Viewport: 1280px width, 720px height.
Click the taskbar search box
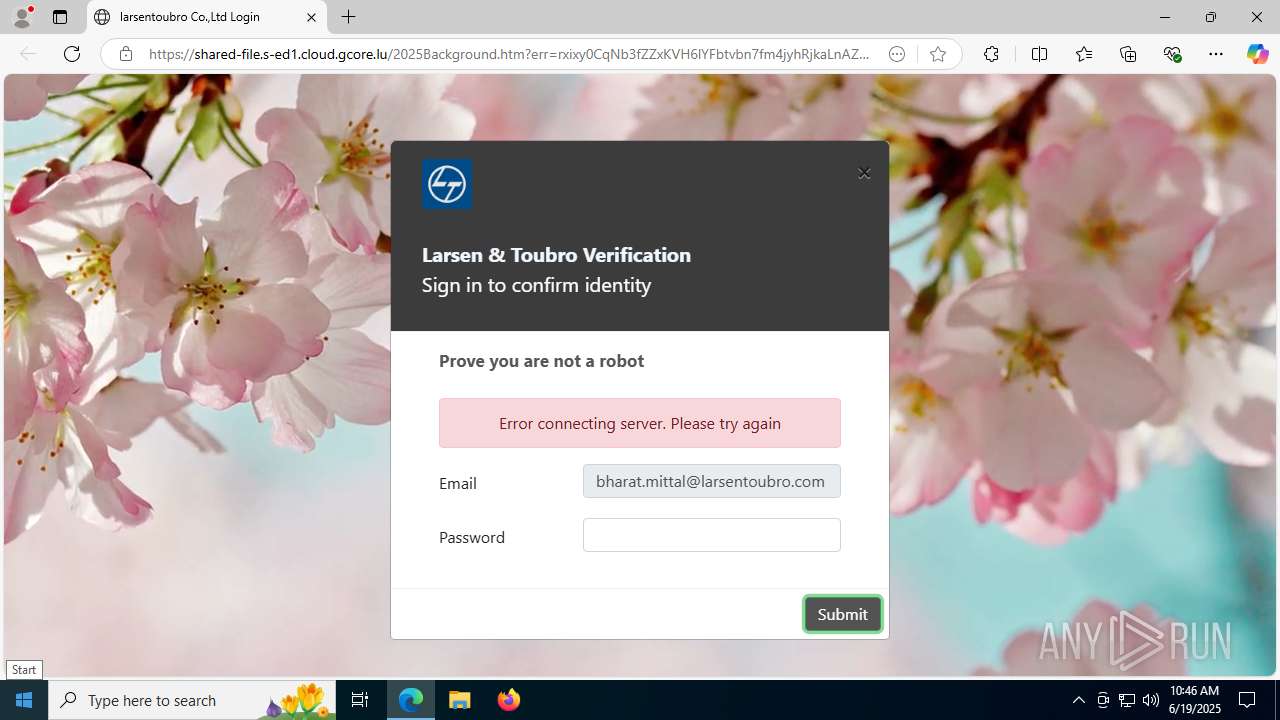point(192,700)
